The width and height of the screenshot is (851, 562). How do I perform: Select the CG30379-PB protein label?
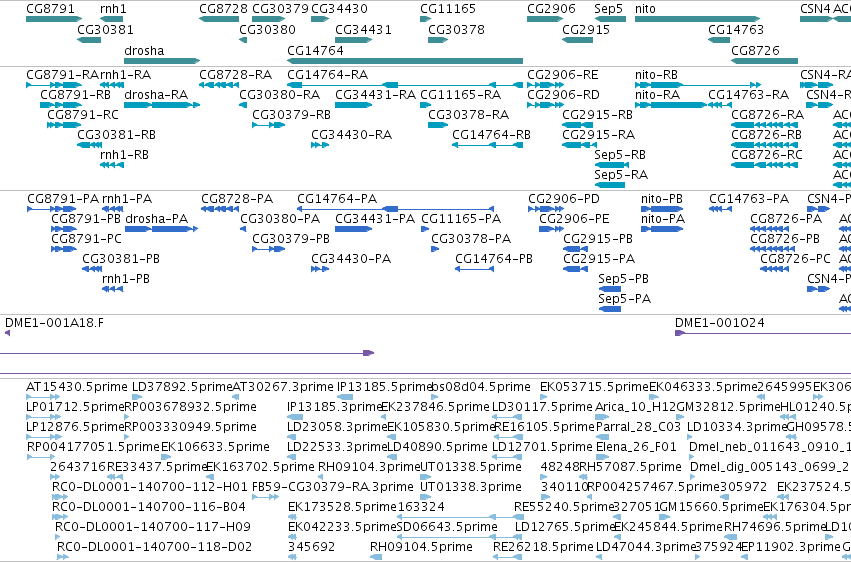coord(291,239)
